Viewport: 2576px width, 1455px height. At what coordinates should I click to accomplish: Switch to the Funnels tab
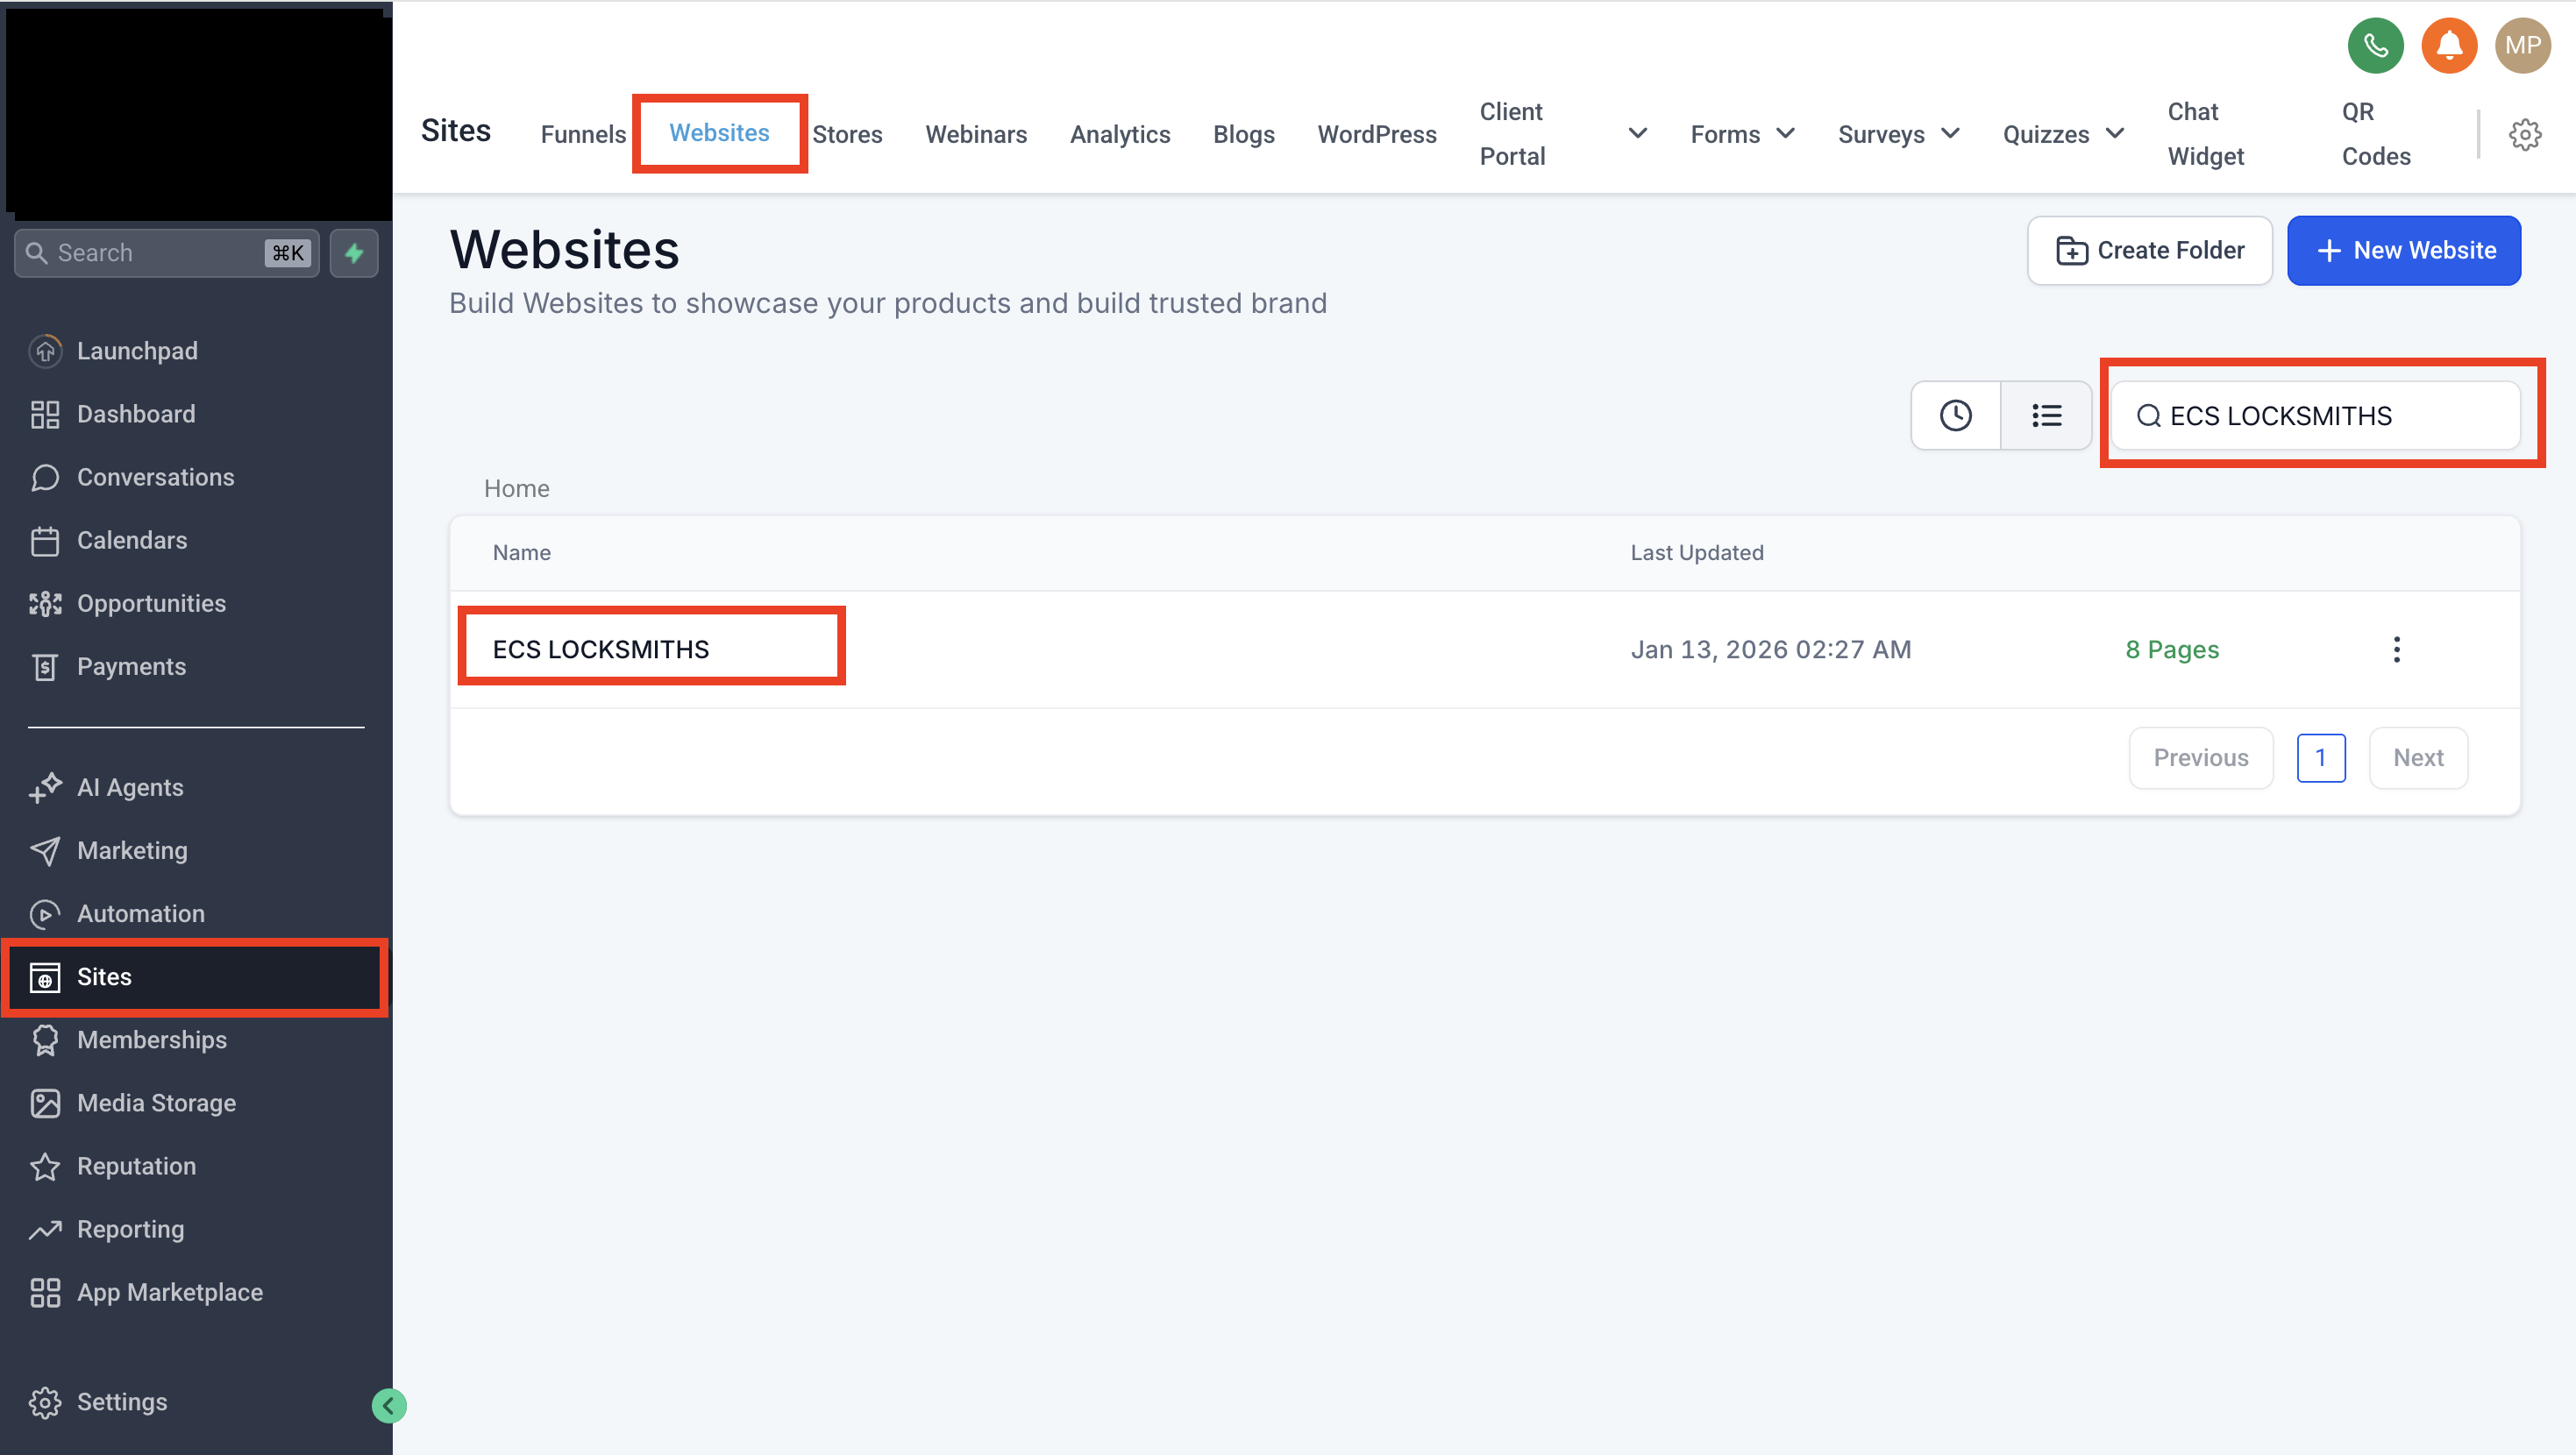point(583,133)
